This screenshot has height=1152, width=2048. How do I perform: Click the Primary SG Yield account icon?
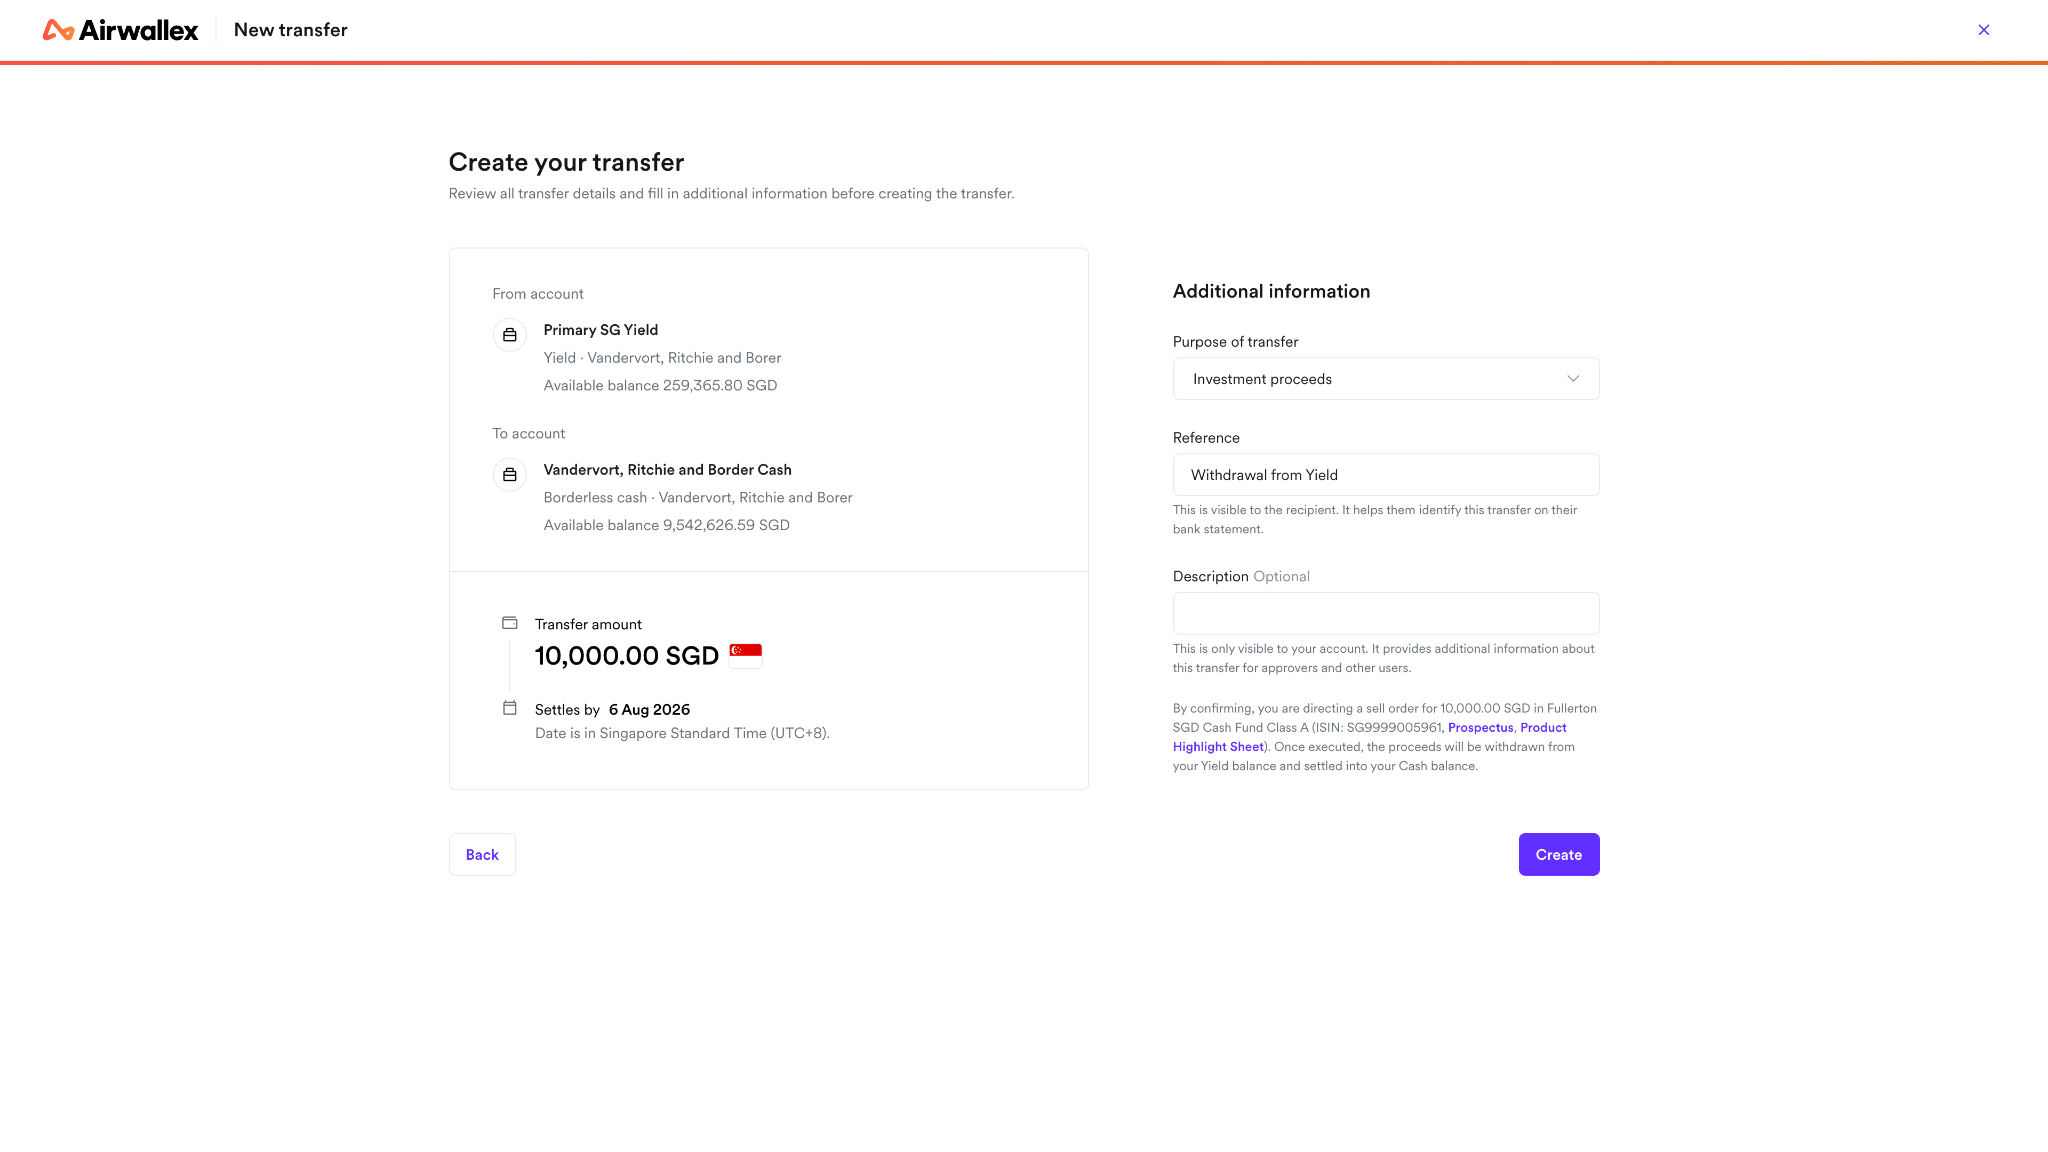point(510,335)
